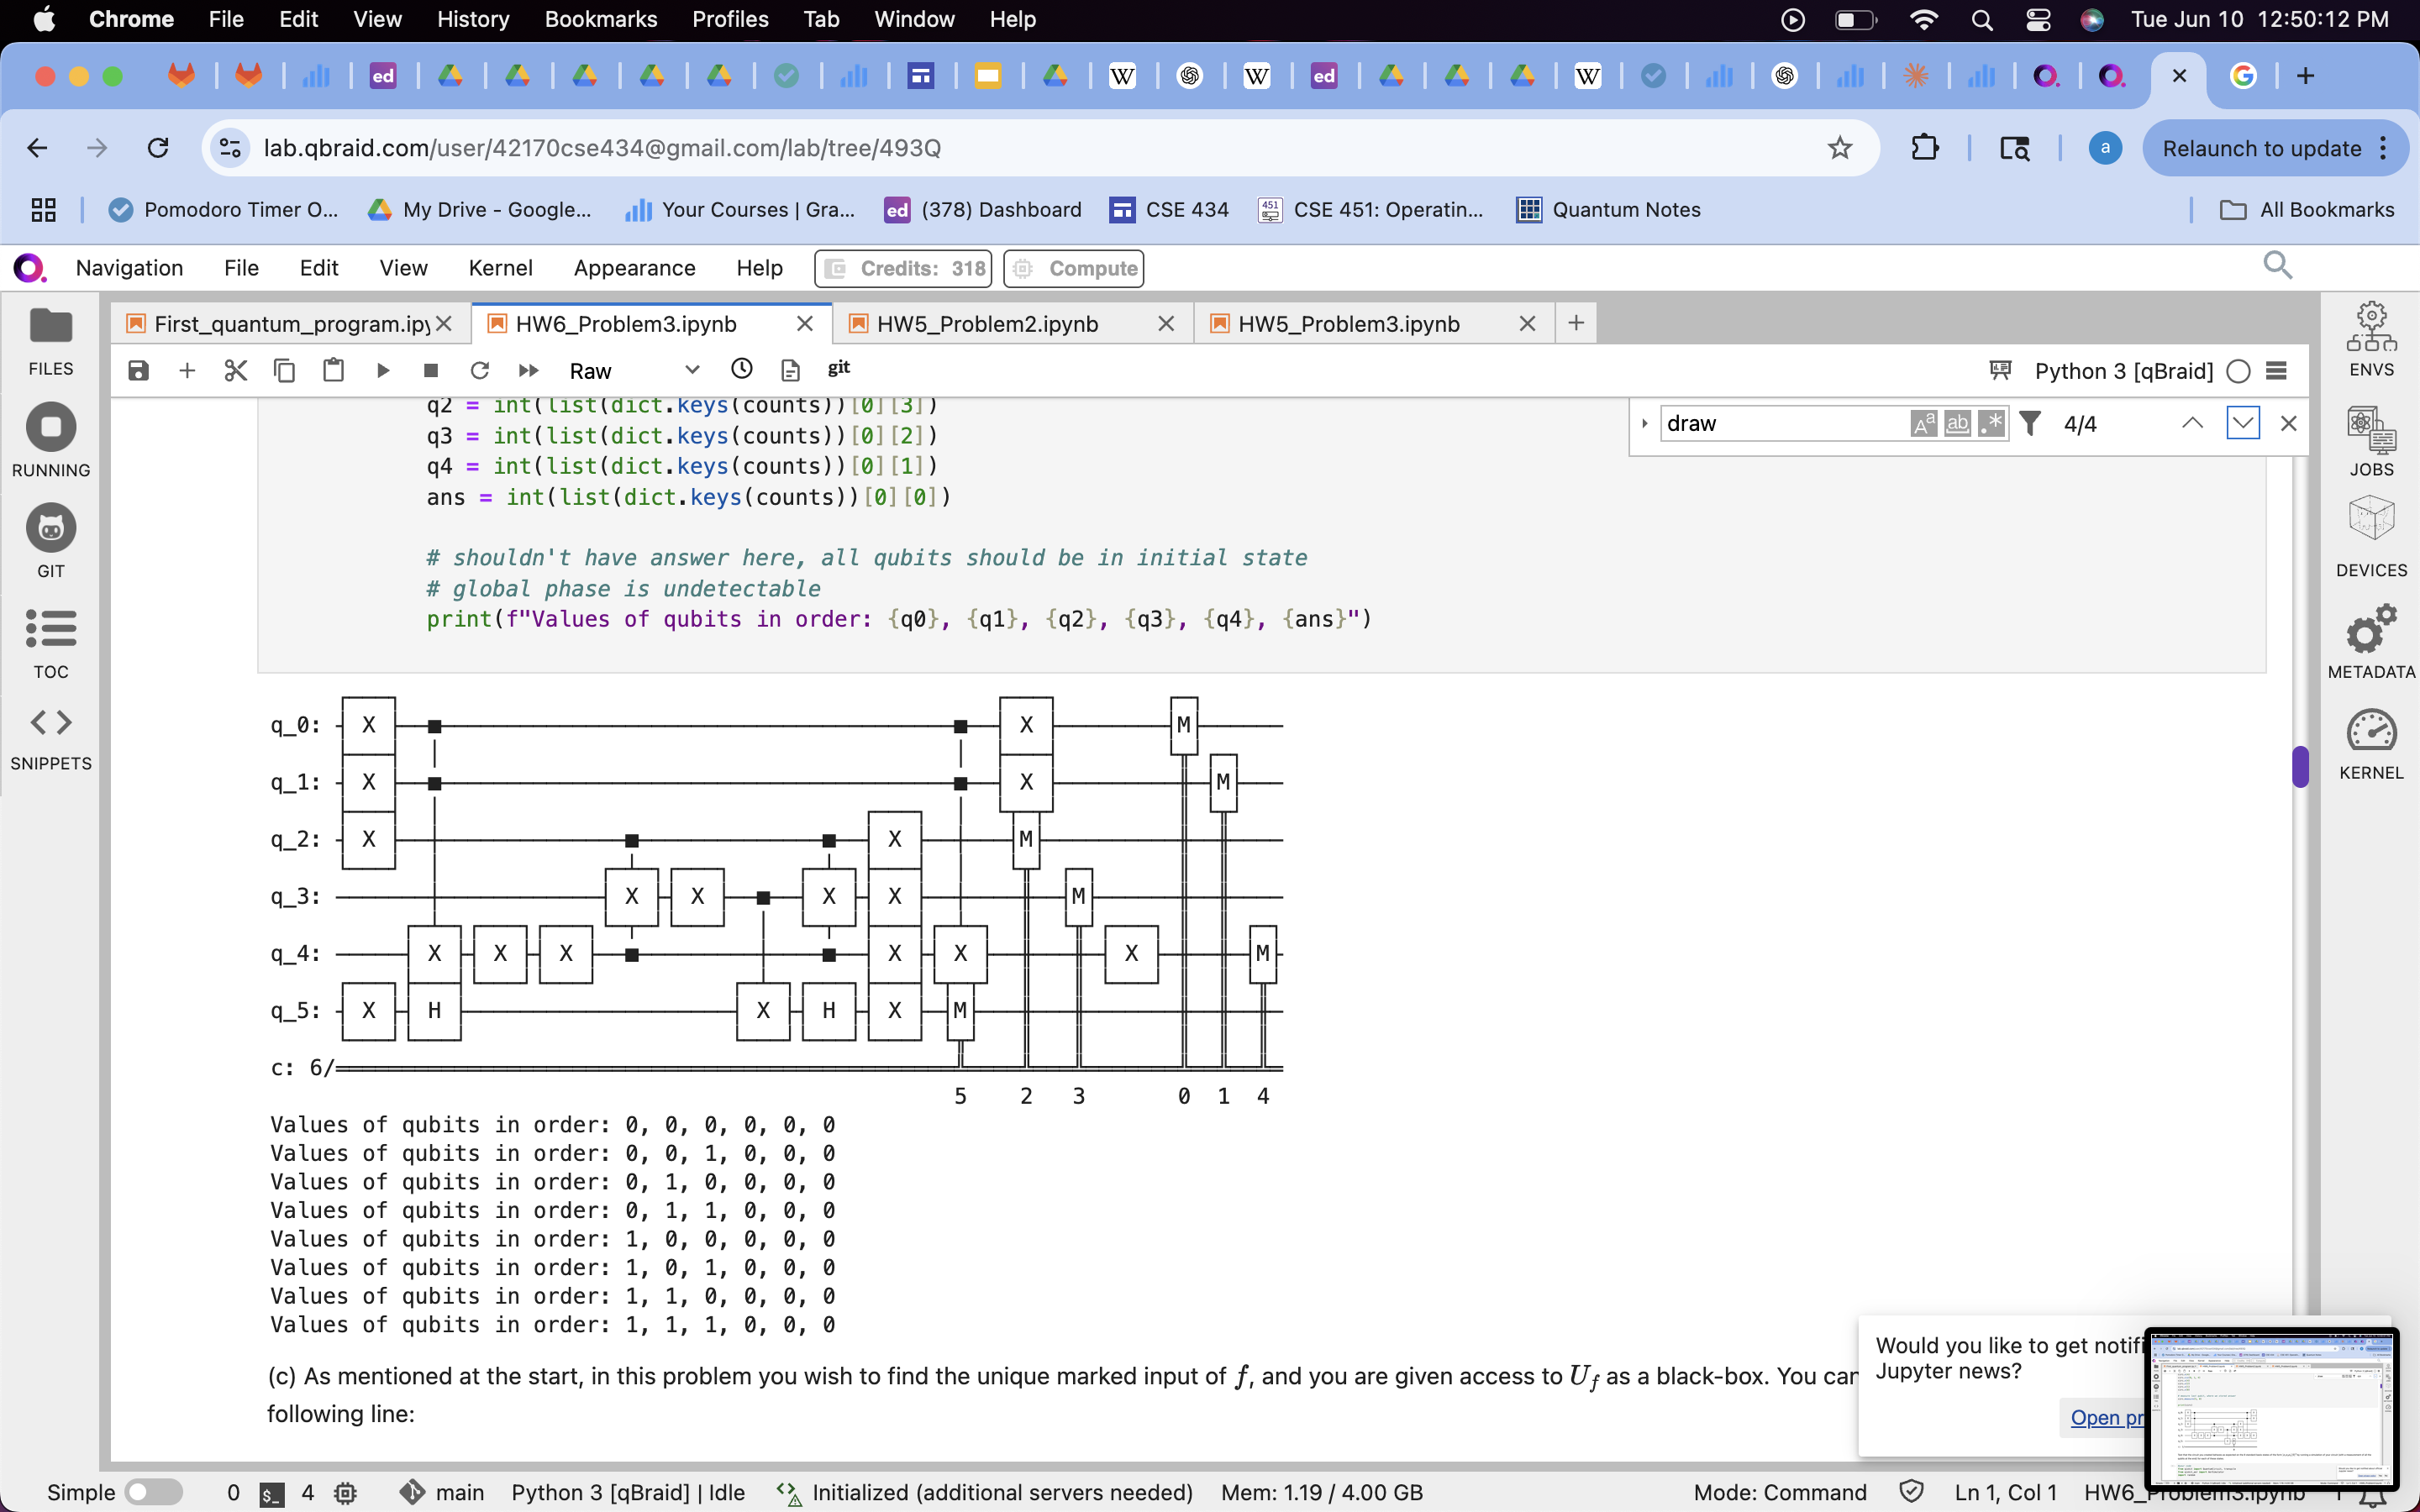Select Python 3 [qBraid] kernel name
2420x1512 pixels.
[x=2123, y=371]
